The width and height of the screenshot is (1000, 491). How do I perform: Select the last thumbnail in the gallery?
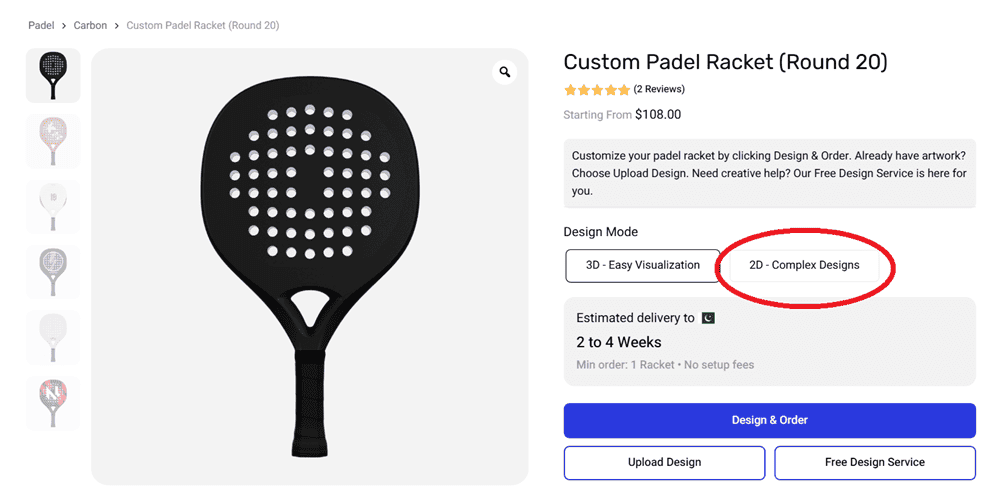[53, 403]
